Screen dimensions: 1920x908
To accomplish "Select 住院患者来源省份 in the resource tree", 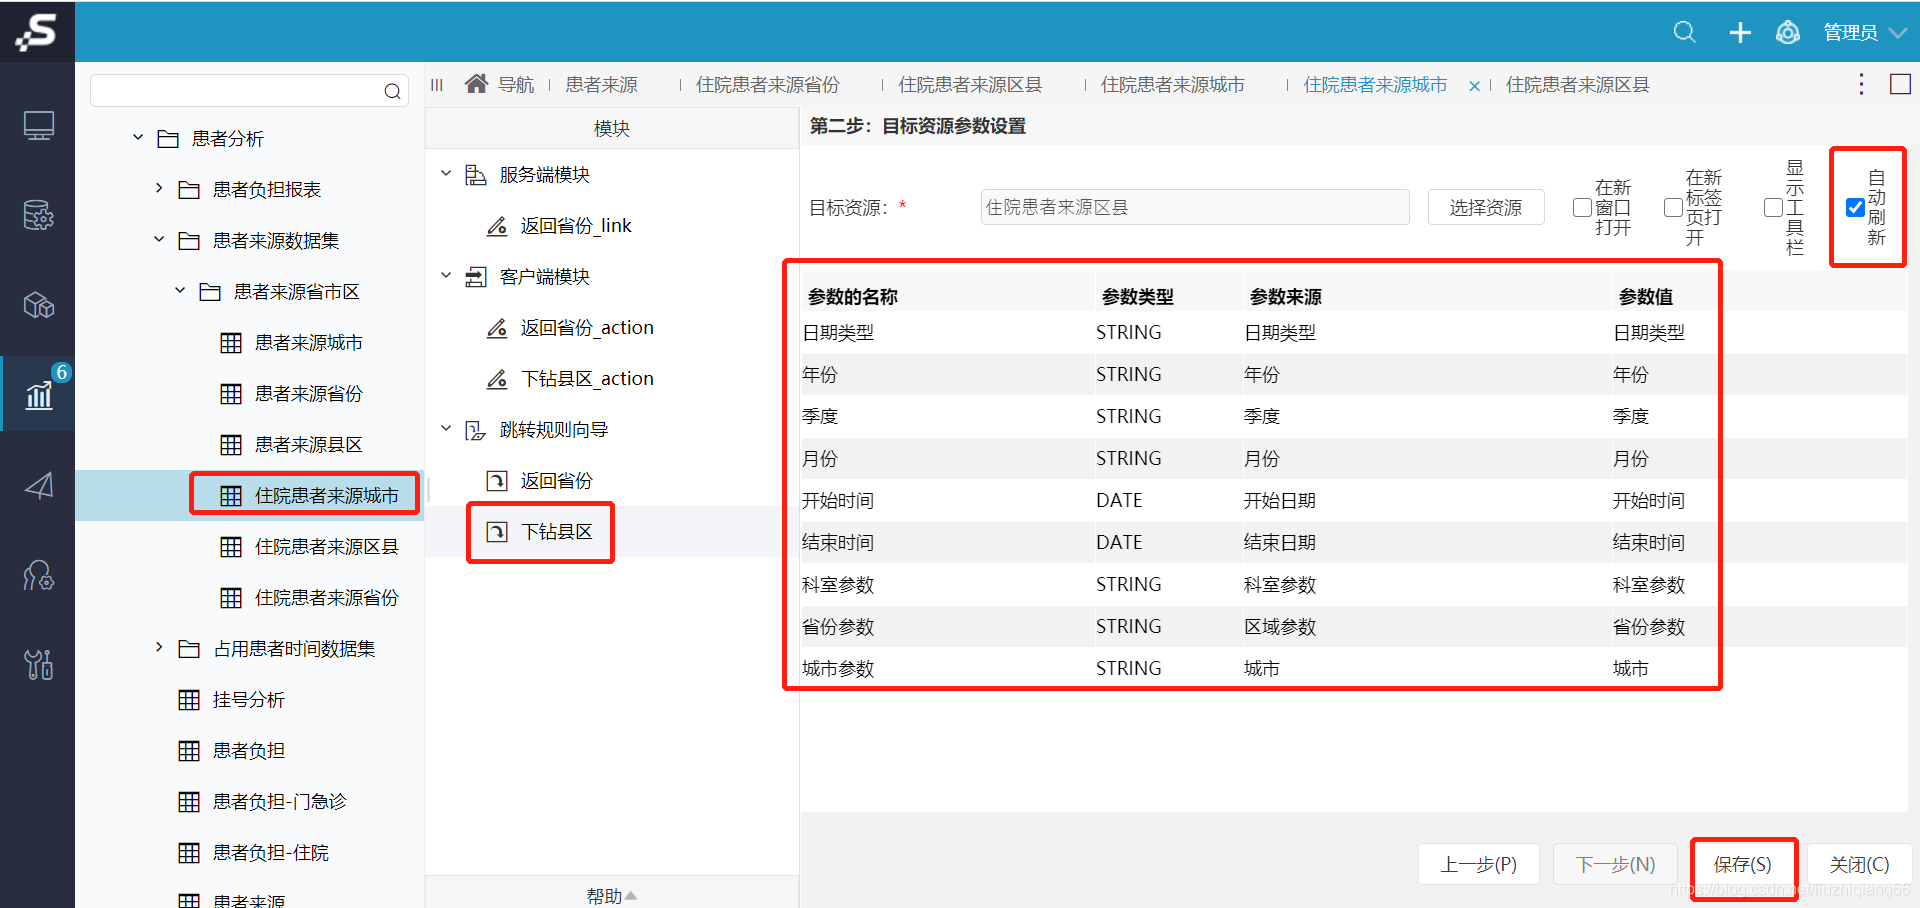I will click(x=326, y=598).
